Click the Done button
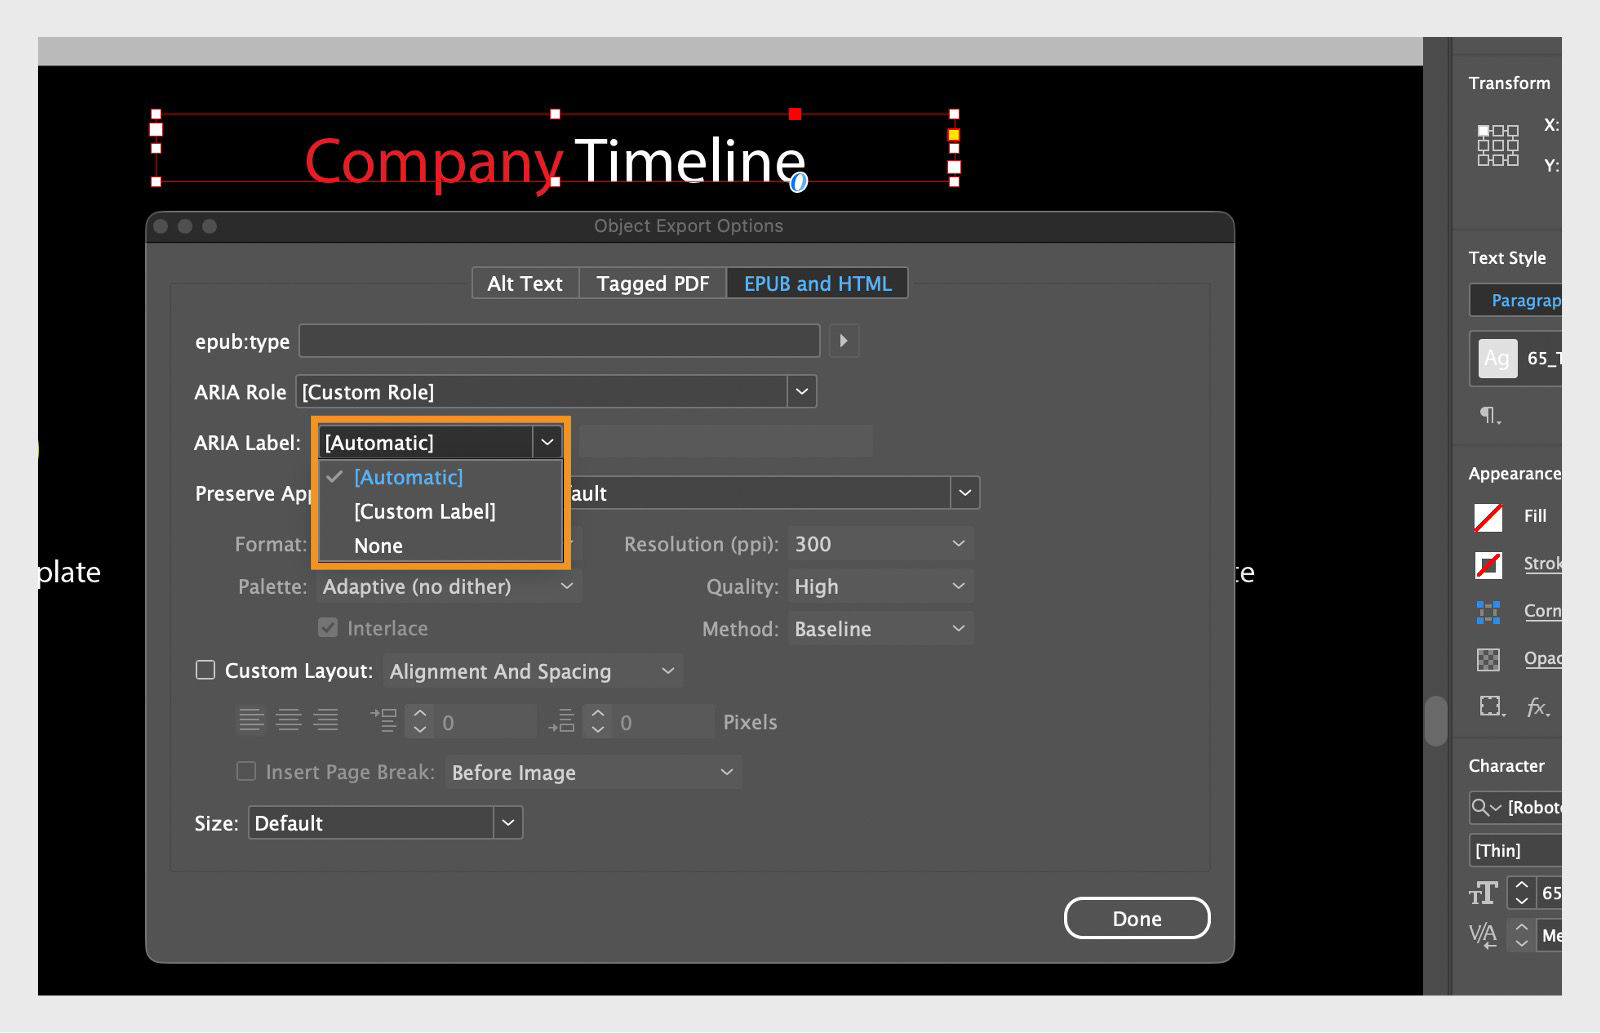This screenshot has width=1600, height=1033. (1136, 918)
